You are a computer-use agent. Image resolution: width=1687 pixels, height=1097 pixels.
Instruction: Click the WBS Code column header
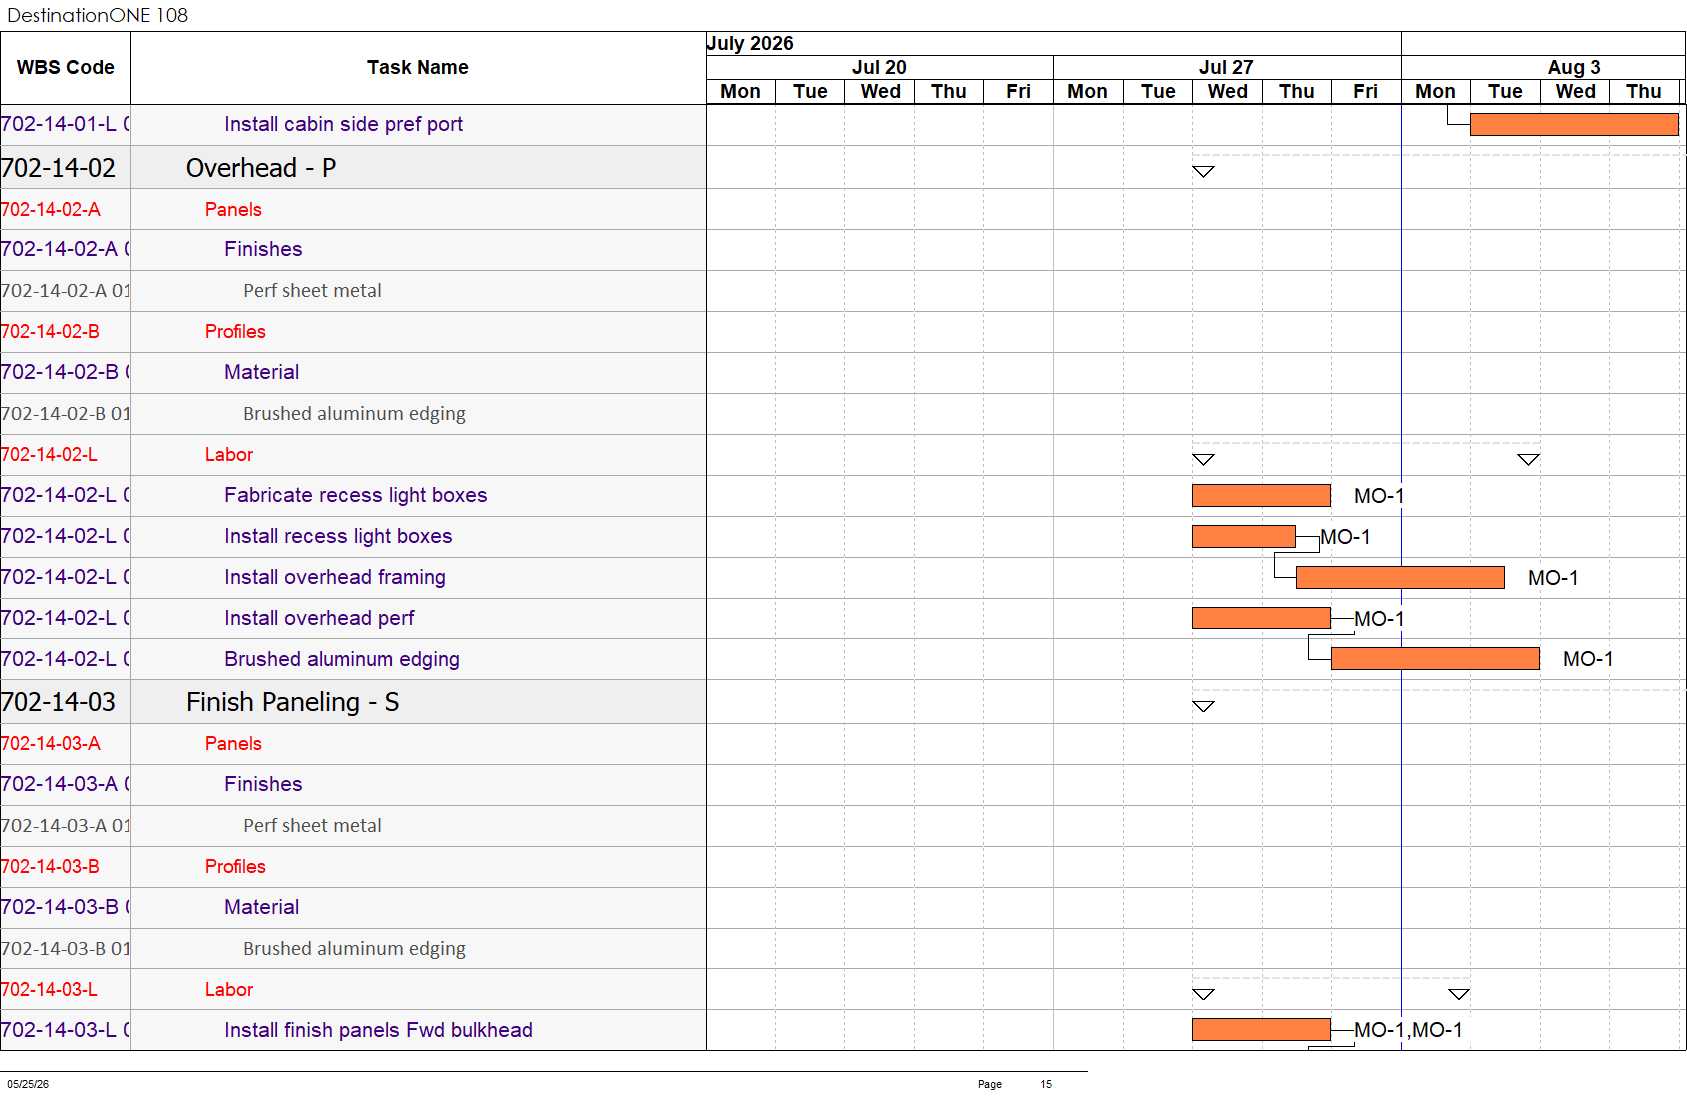click(x=66, y=67)
